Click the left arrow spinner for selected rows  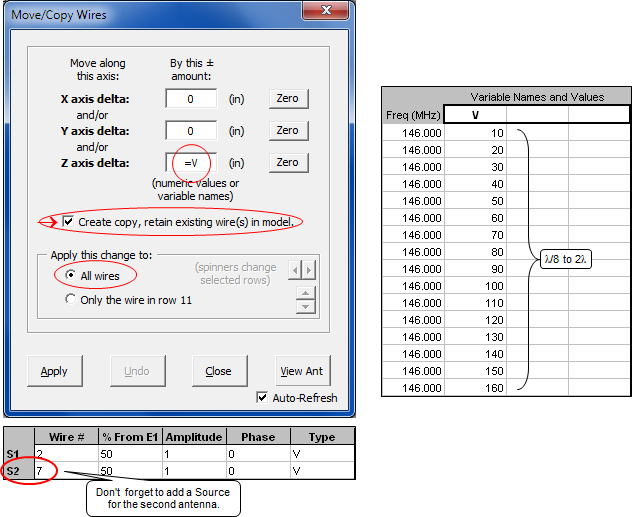[x=294, y=270]
